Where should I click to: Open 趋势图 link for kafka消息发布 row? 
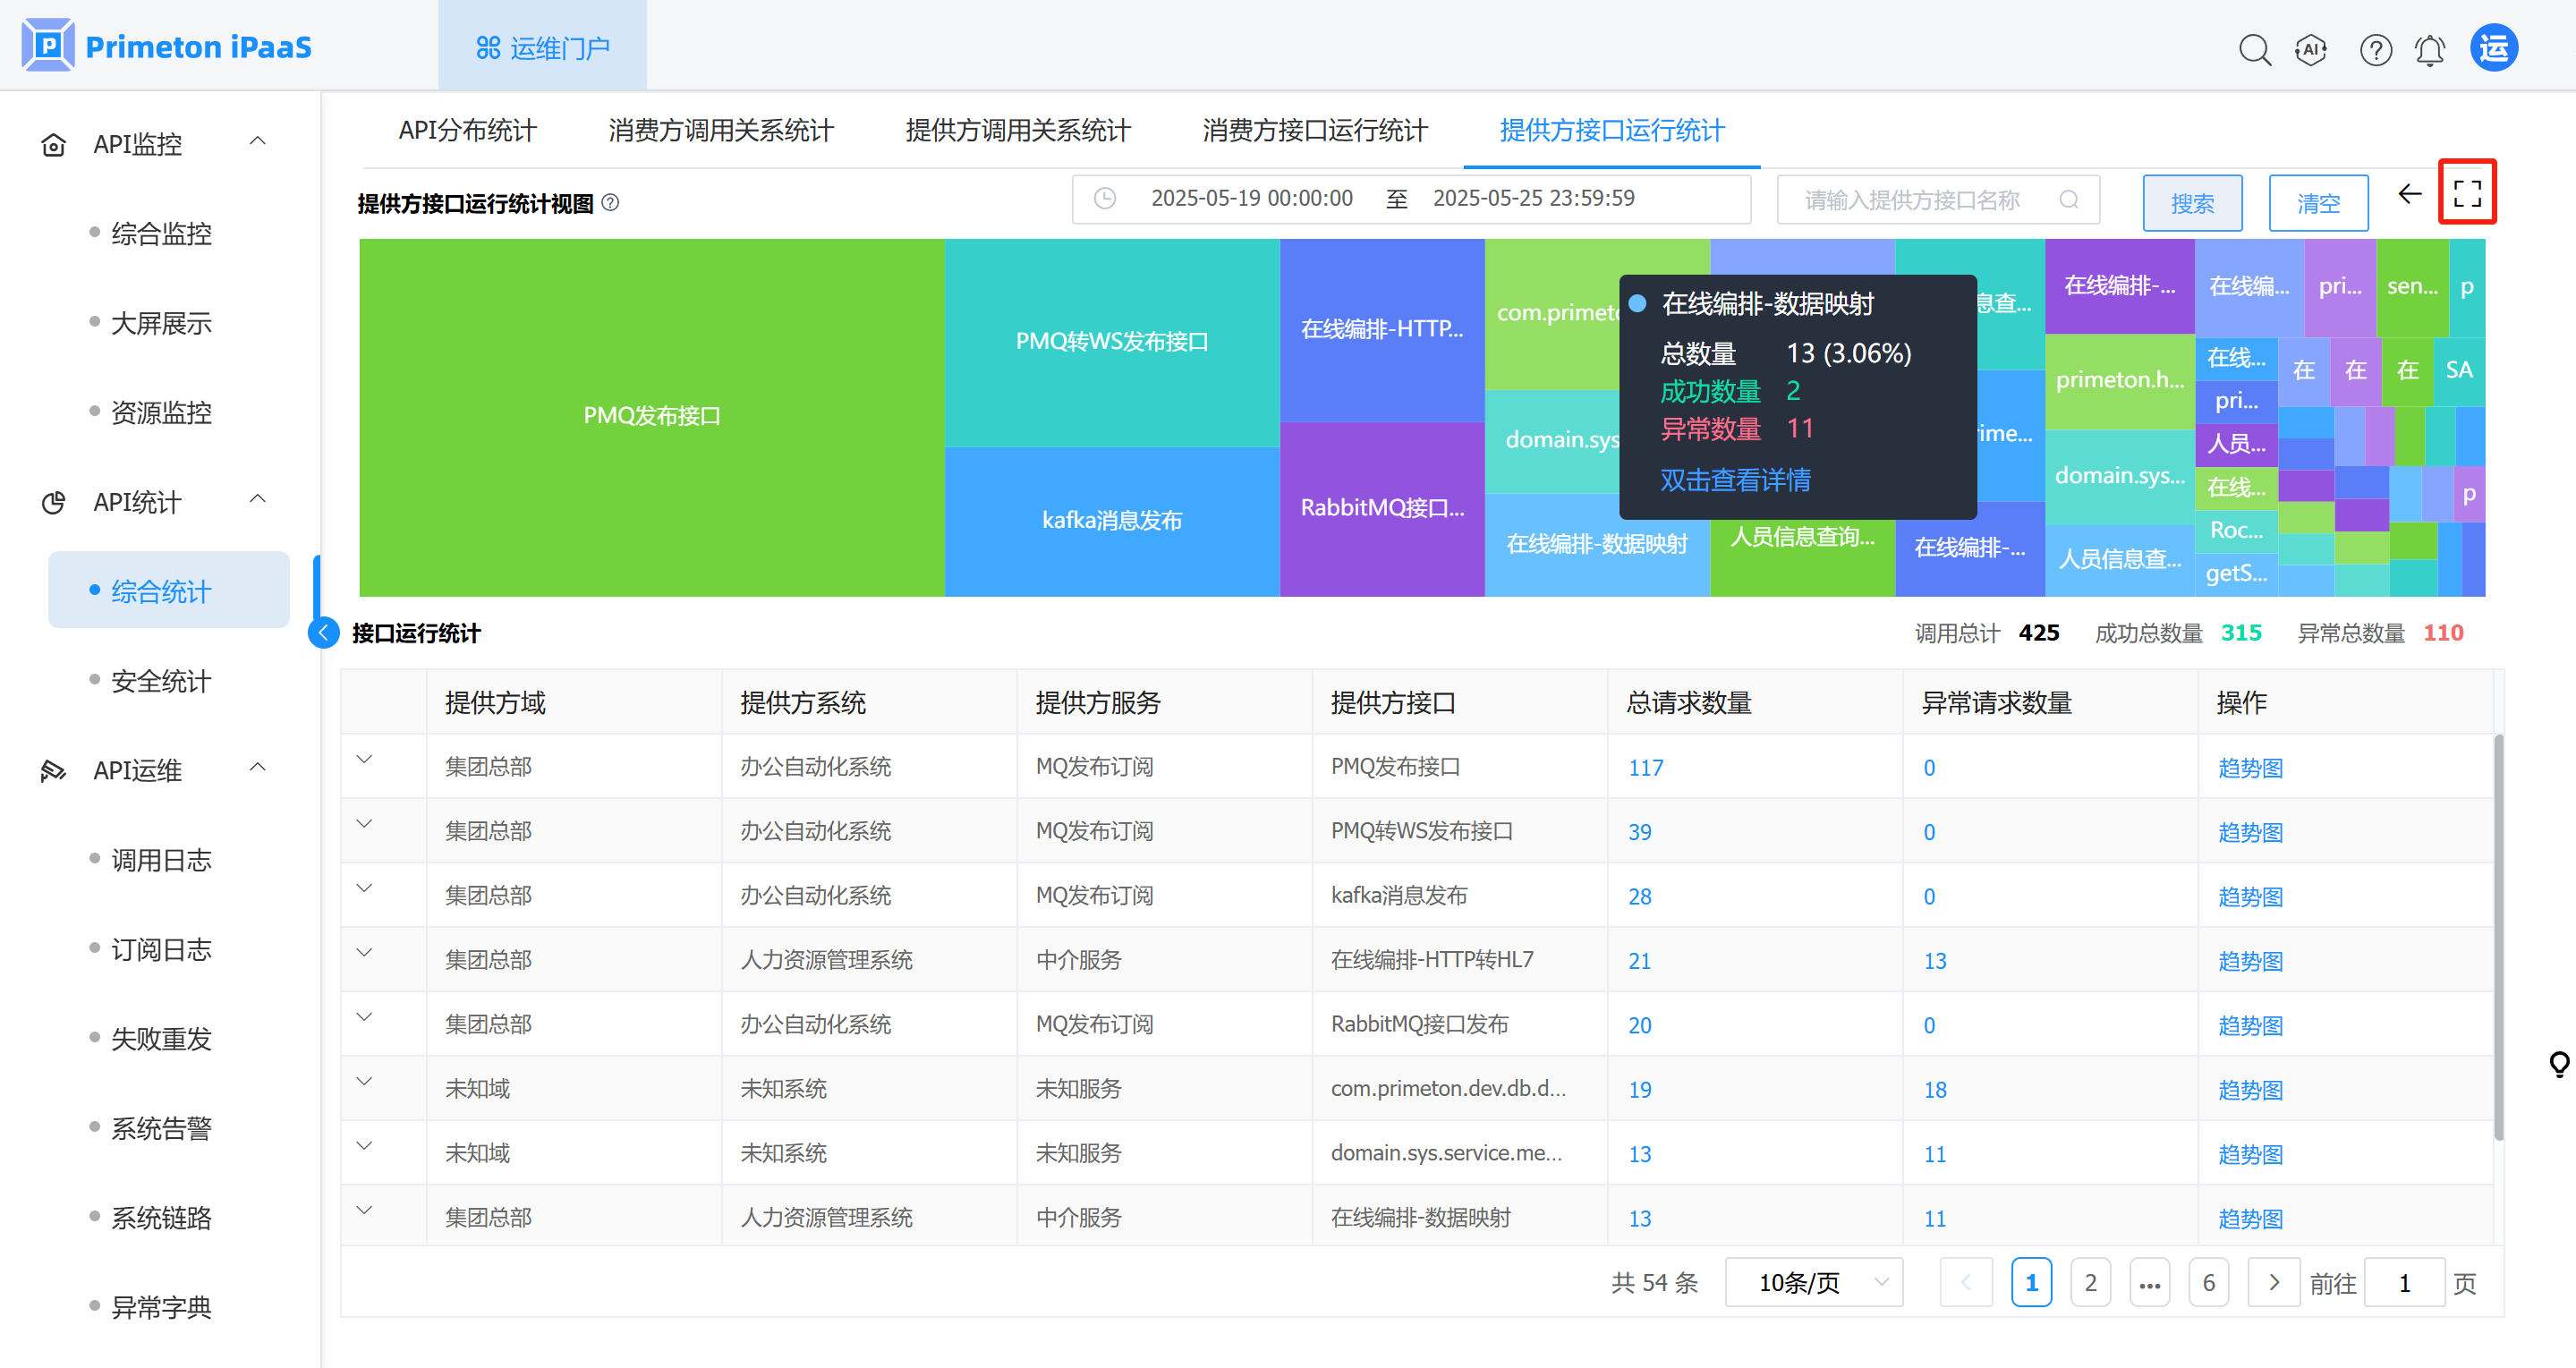coord(2250,896)
